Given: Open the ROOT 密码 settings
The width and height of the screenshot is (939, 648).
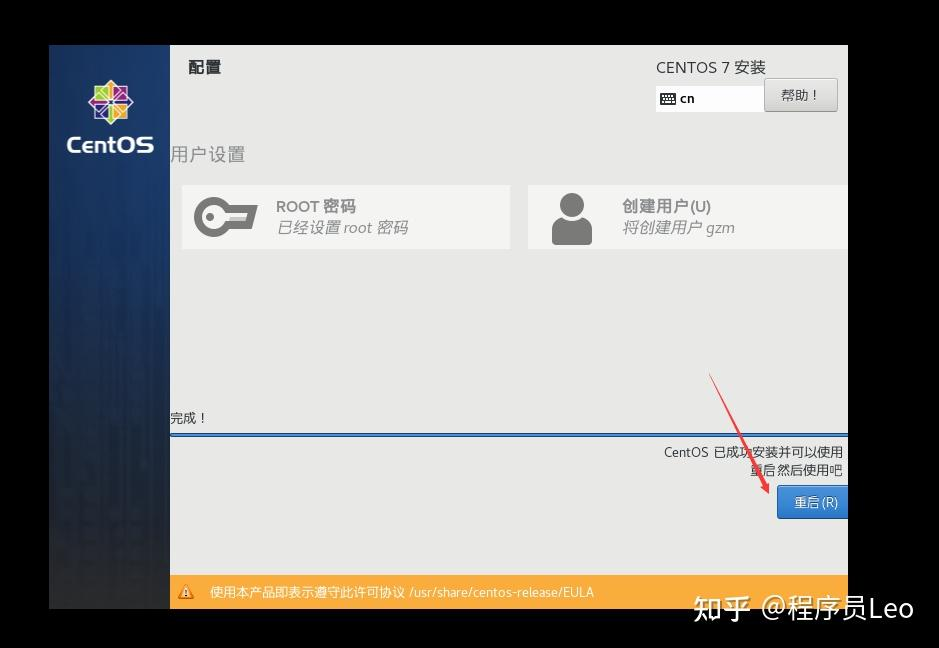Looking at the screenshot, I should 346,217.
